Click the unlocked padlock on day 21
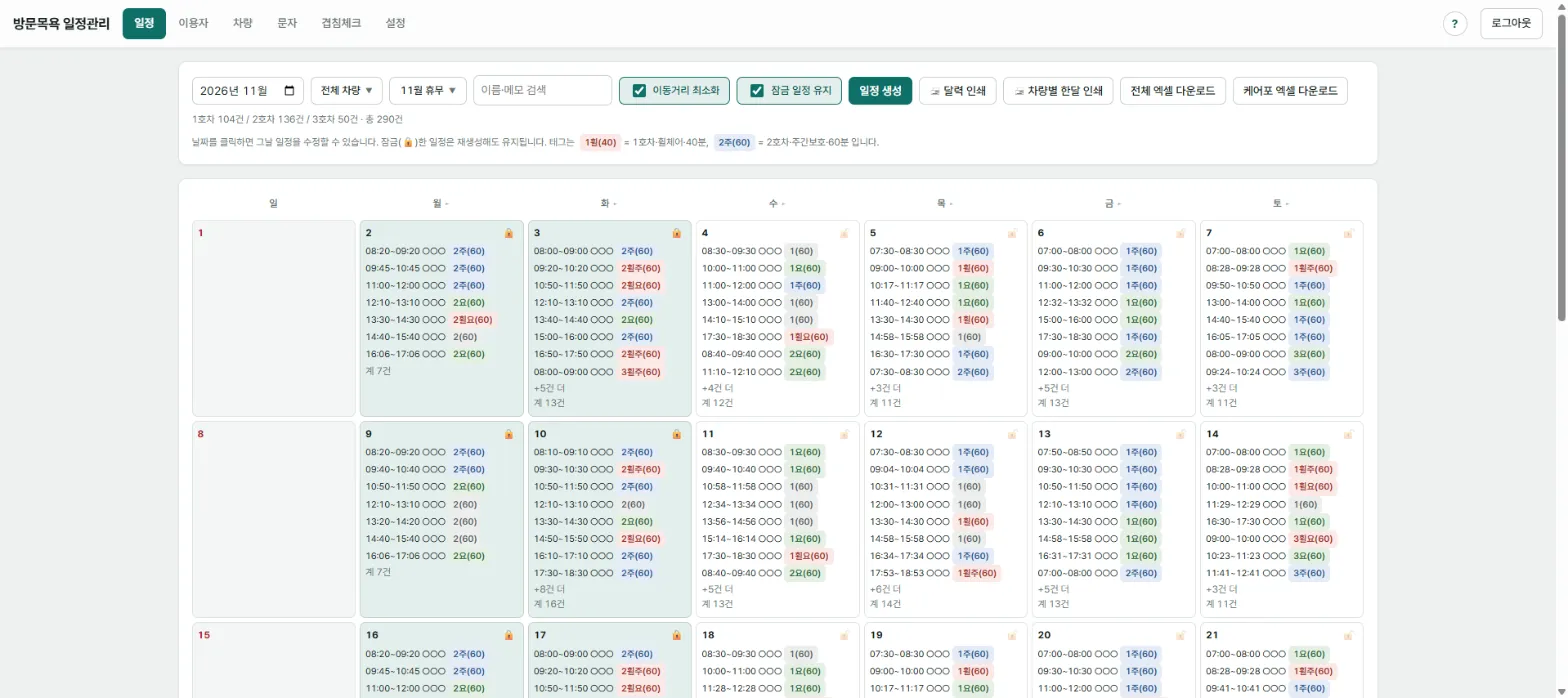The image size is (1568, 698). coord(1348,635)
